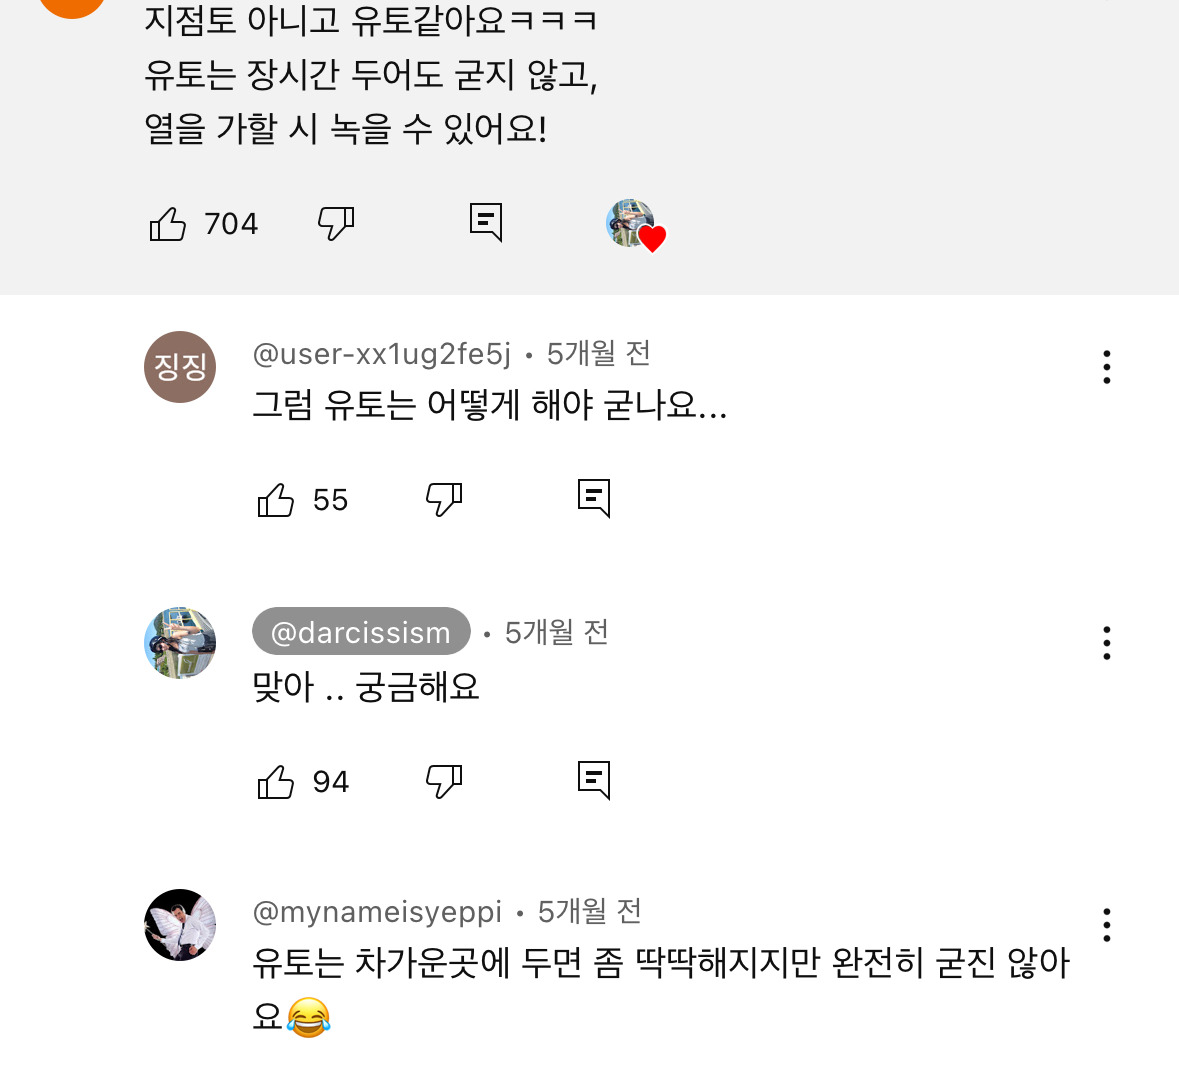Click the orange avatar of the top commenter
The image size is (1179, 1069).
(72, 6)
